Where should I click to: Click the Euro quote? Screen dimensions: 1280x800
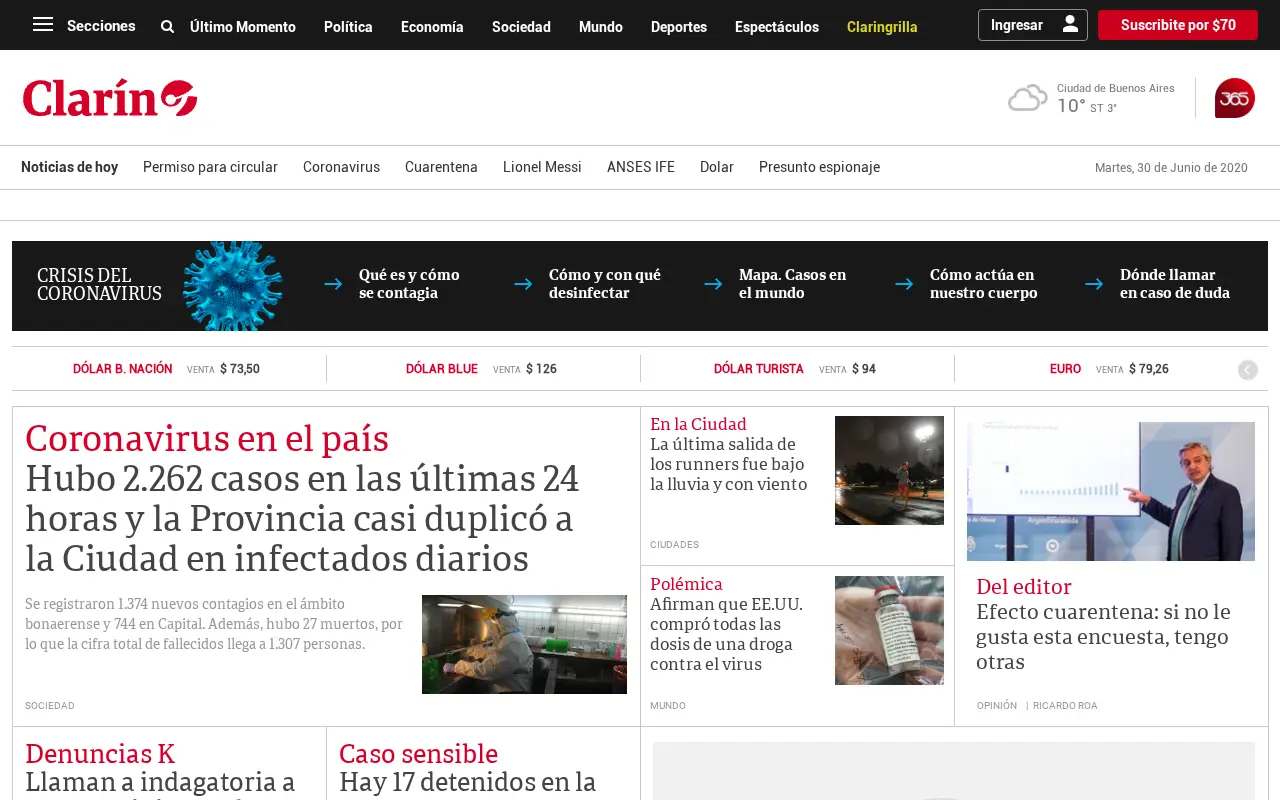click(1109, 369)
